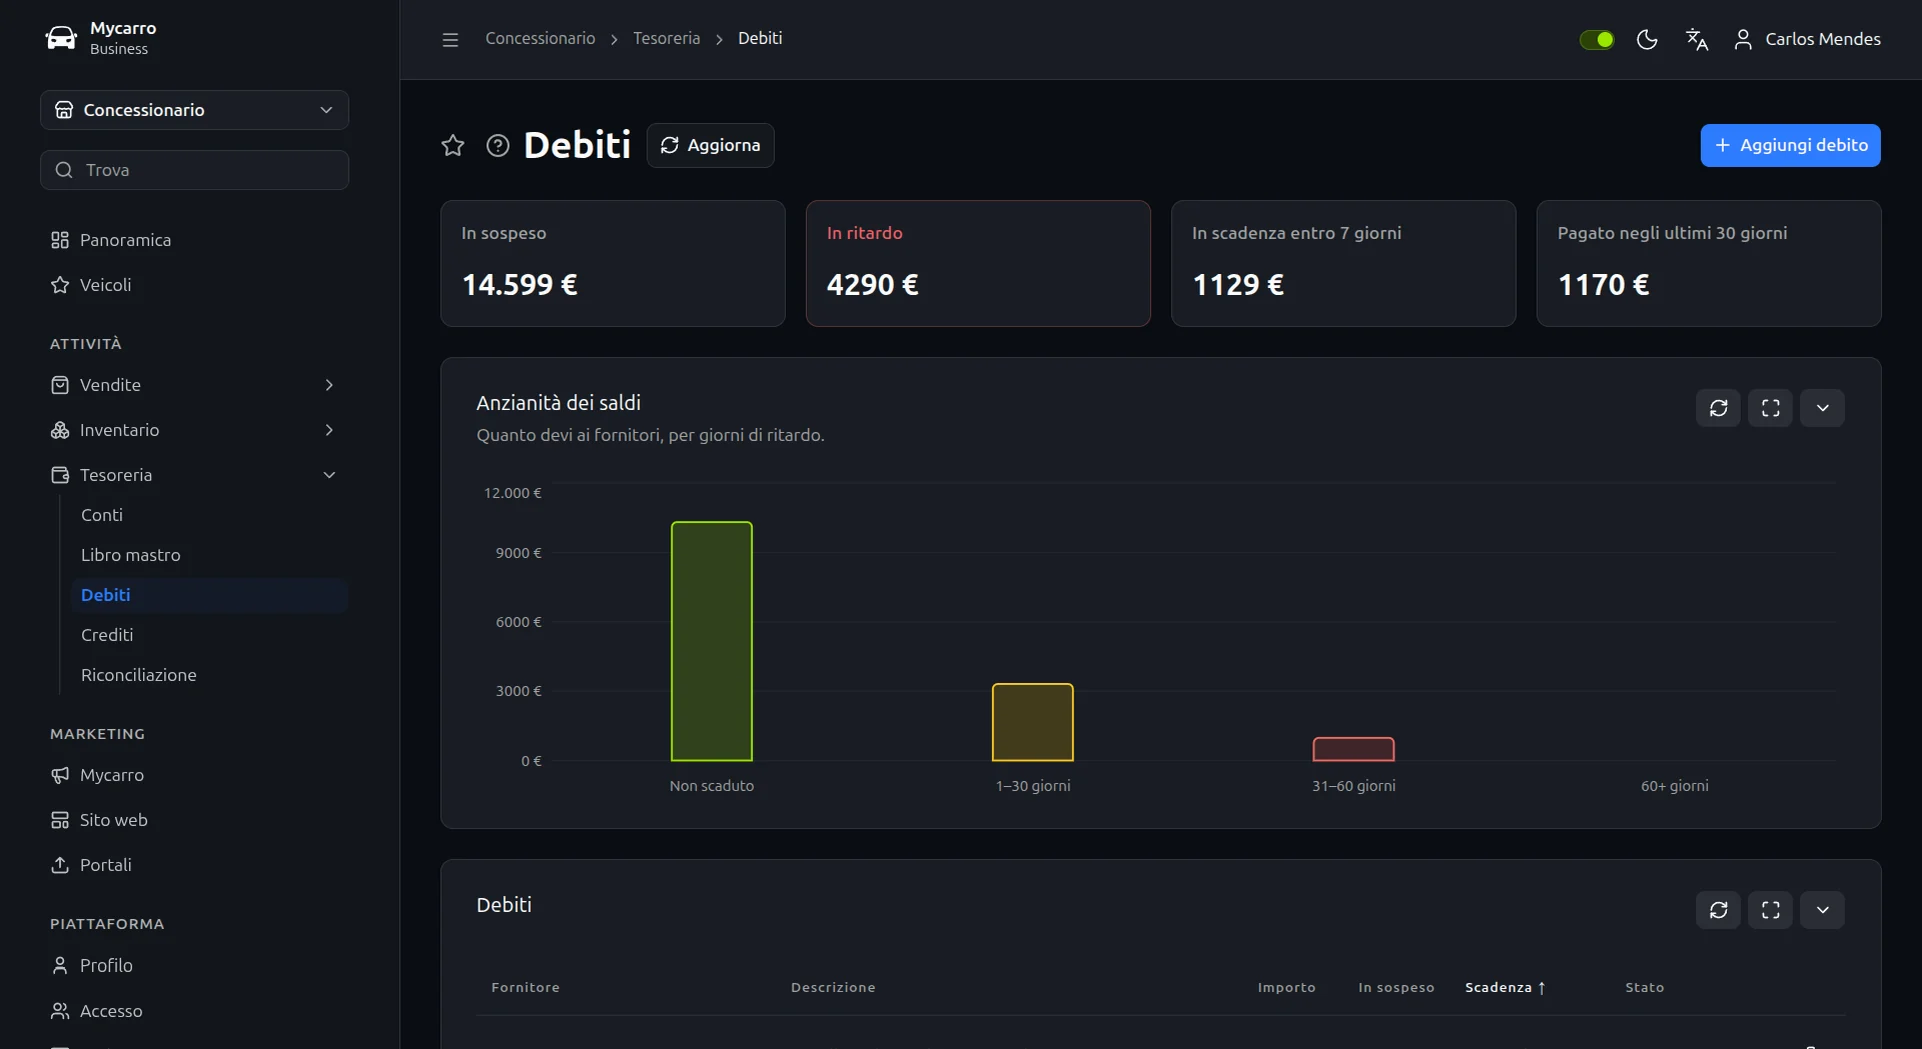Open Sito web in the sidebar
Image resolution: width=1922 pixels, height=1049 pixels.
click(194, 820)
